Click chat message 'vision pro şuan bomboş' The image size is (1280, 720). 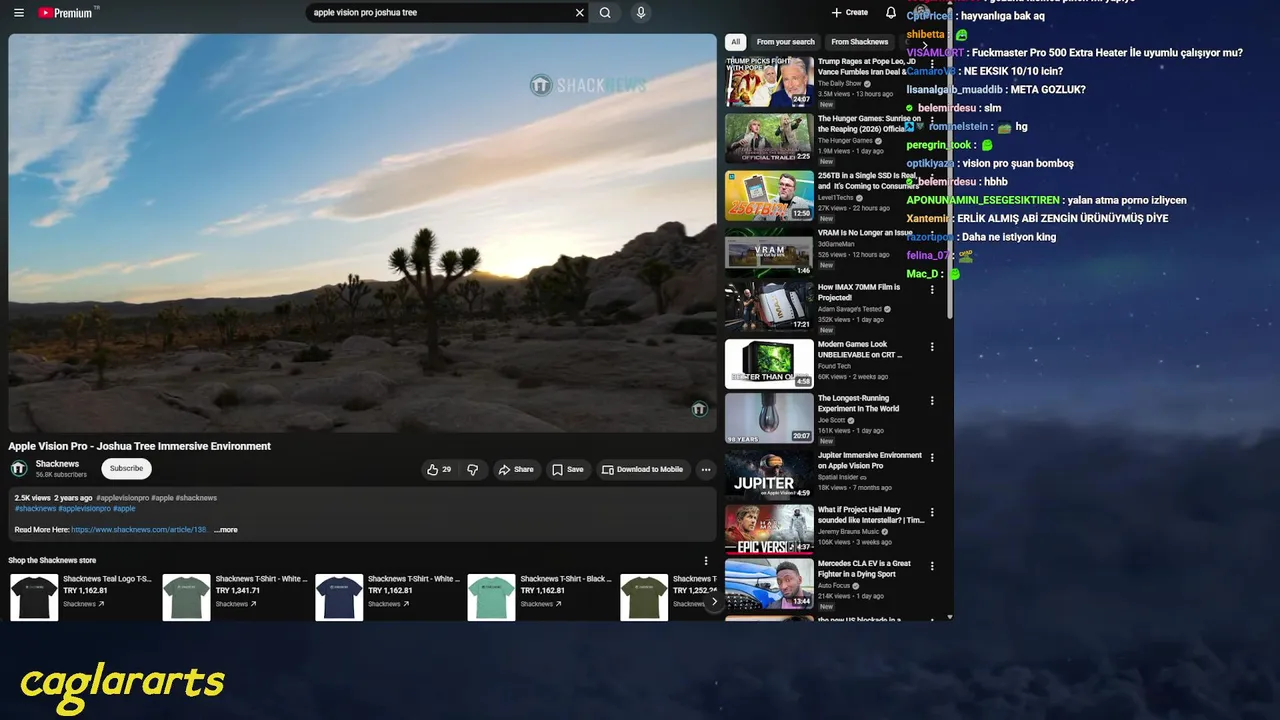click(1017, 163)
